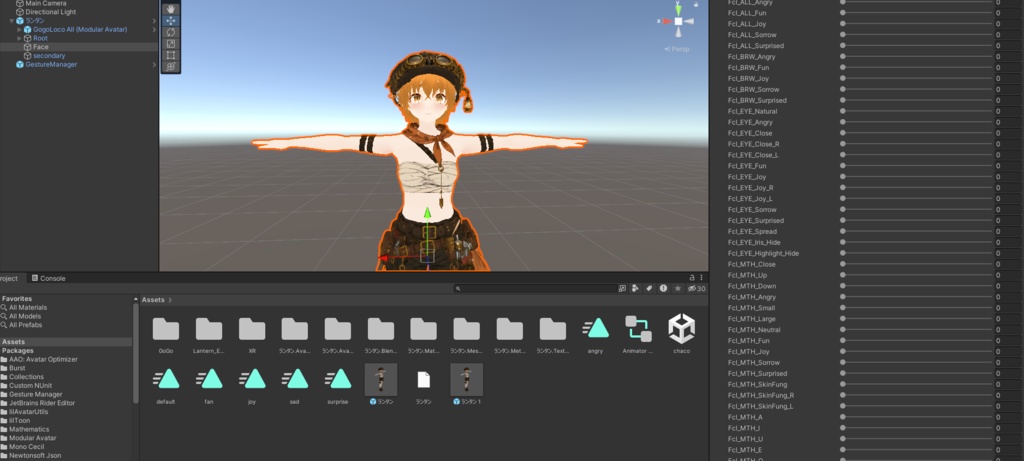Adjust the Fcl_ALL_Joy blendshape slider
Screen dimensions: 1024x461
pyautogui.click(x=916, y=24)
